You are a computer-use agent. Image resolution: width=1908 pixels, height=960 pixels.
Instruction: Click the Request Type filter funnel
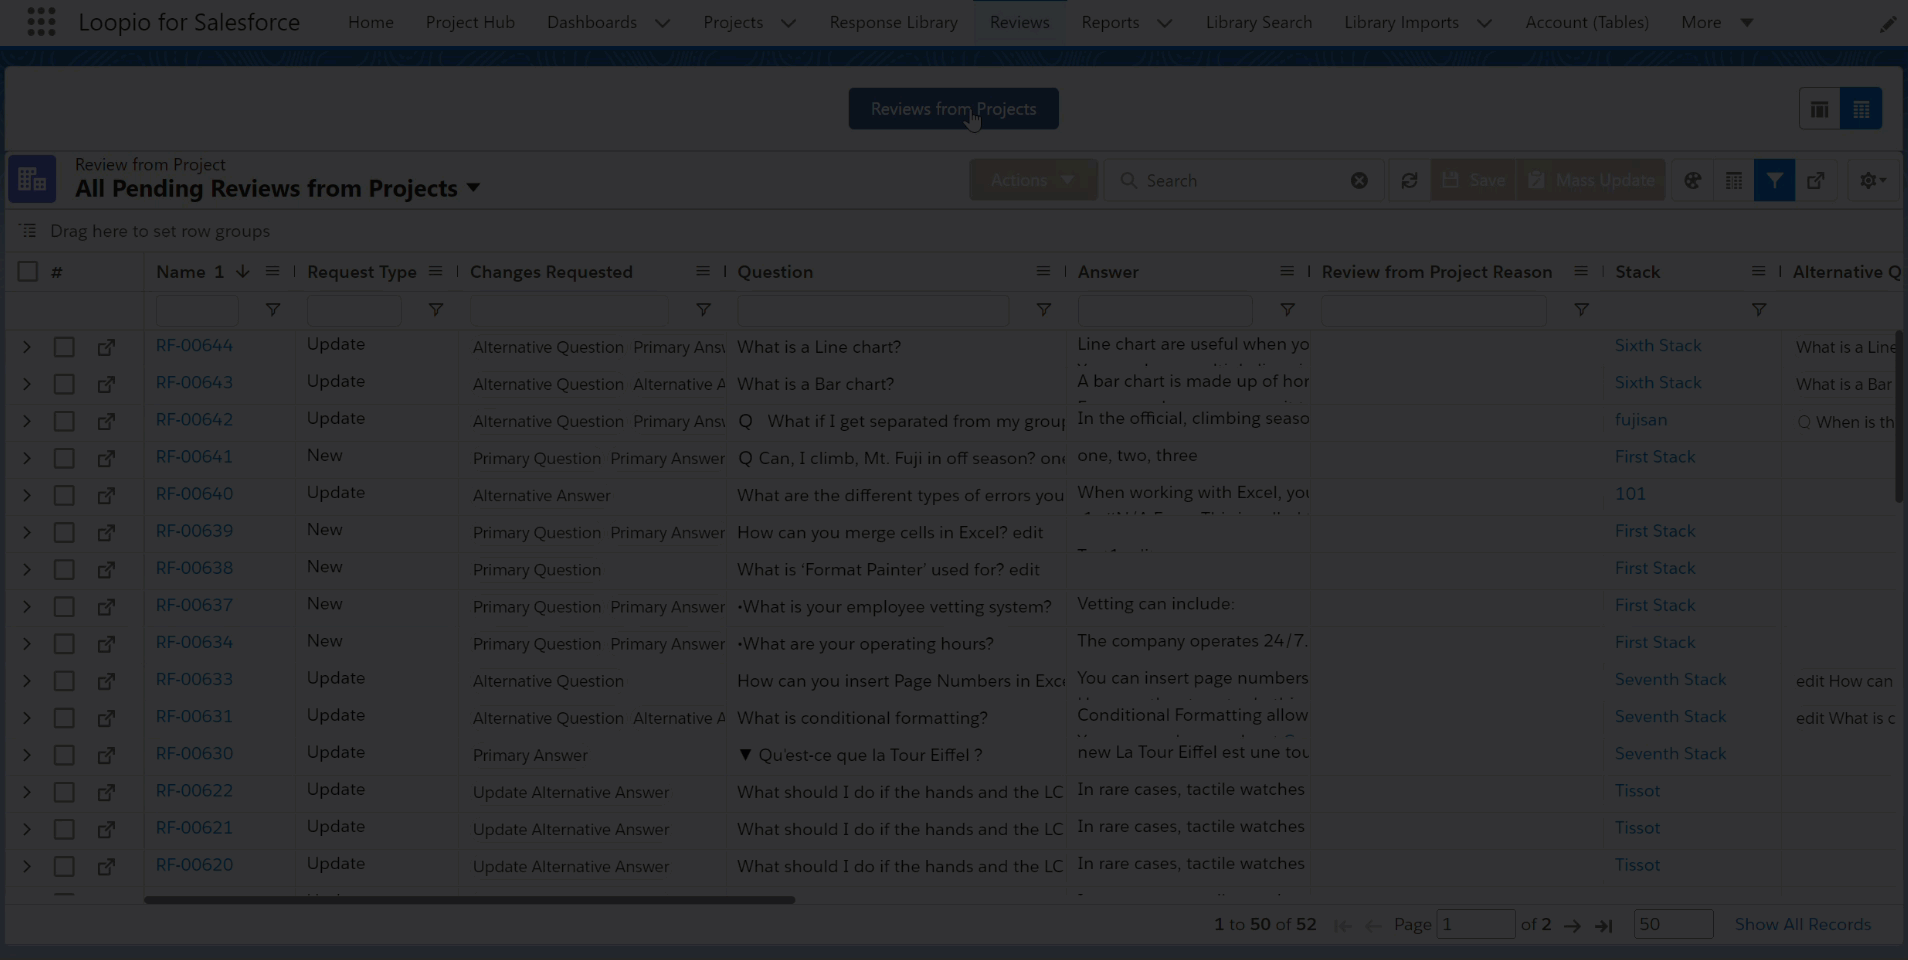(435, 310)
